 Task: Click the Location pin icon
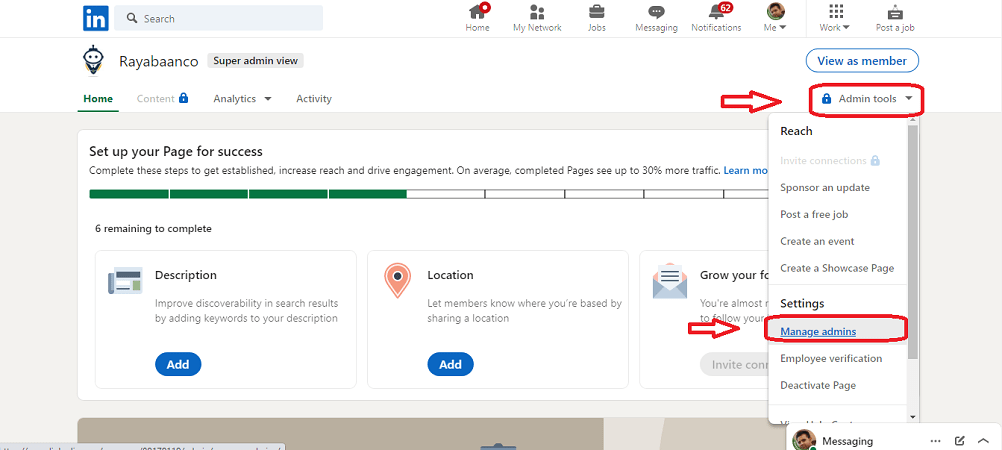(397, 281)
